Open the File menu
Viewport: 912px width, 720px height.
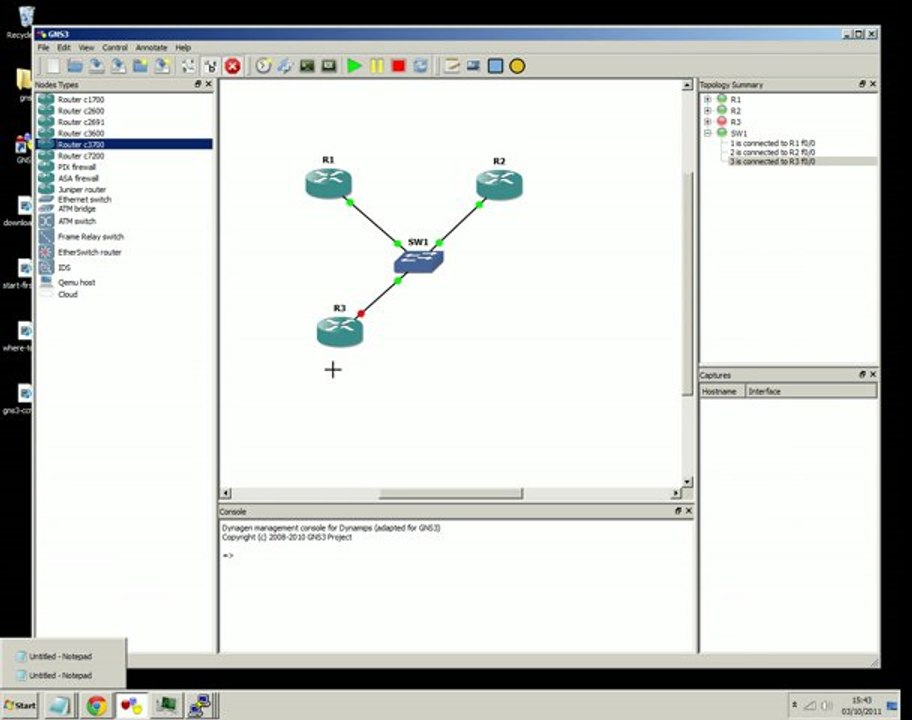44,48
